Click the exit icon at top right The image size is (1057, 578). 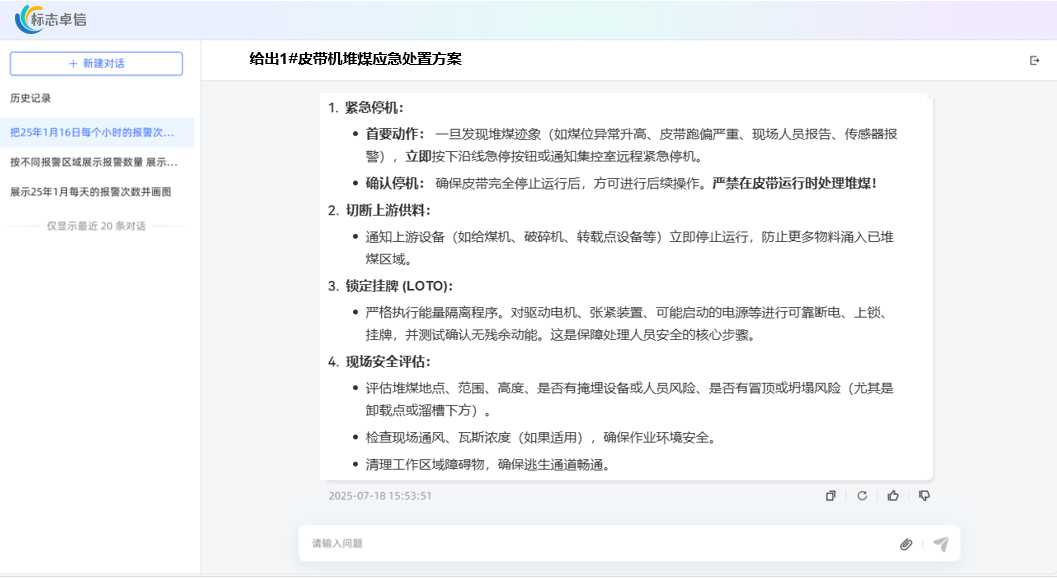[1035, 61]
